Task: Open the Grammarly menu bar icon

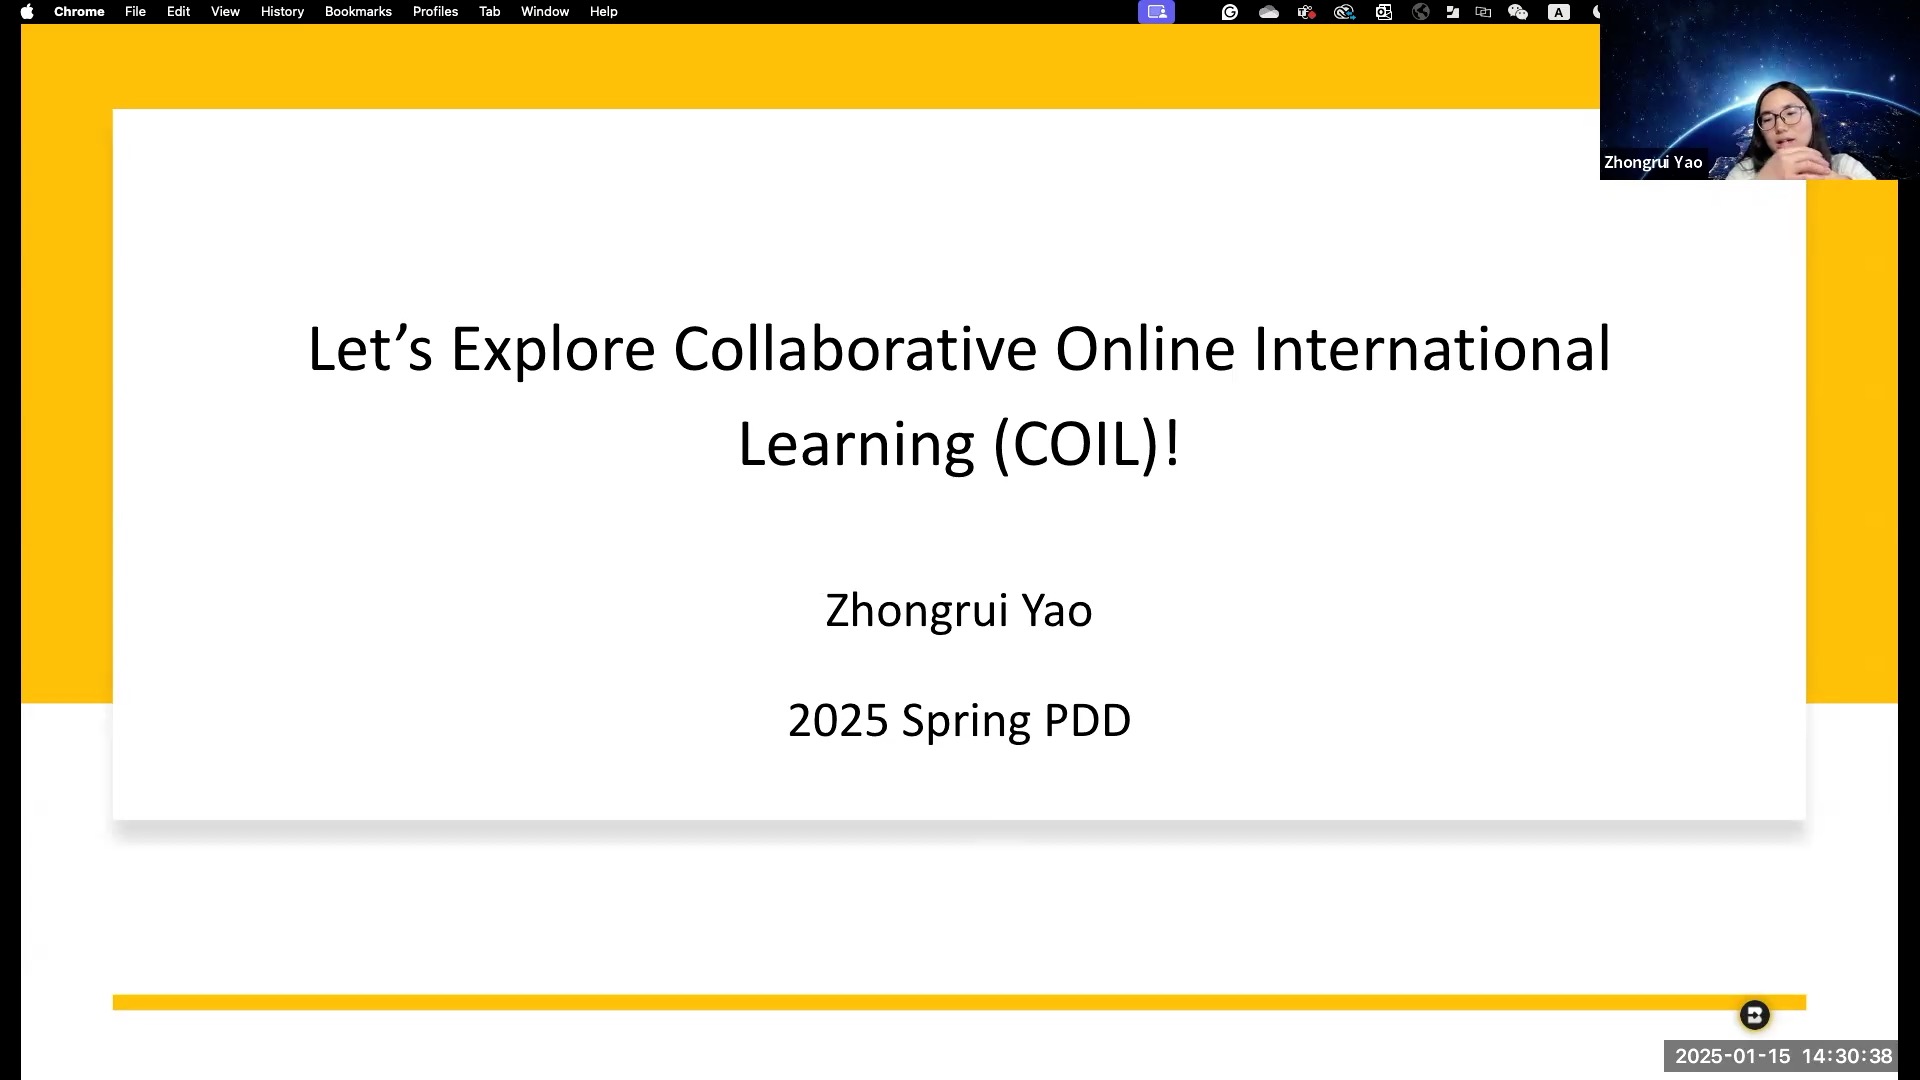Action: (x=1230, y=12)
